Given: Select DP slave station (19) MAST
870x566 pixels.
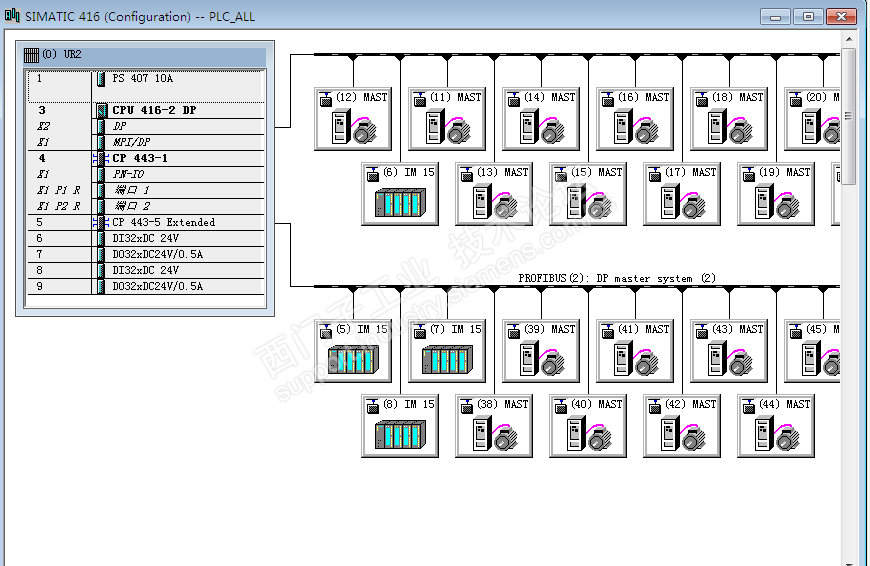Looking at the screenshot, I should [x=776, y=194].
